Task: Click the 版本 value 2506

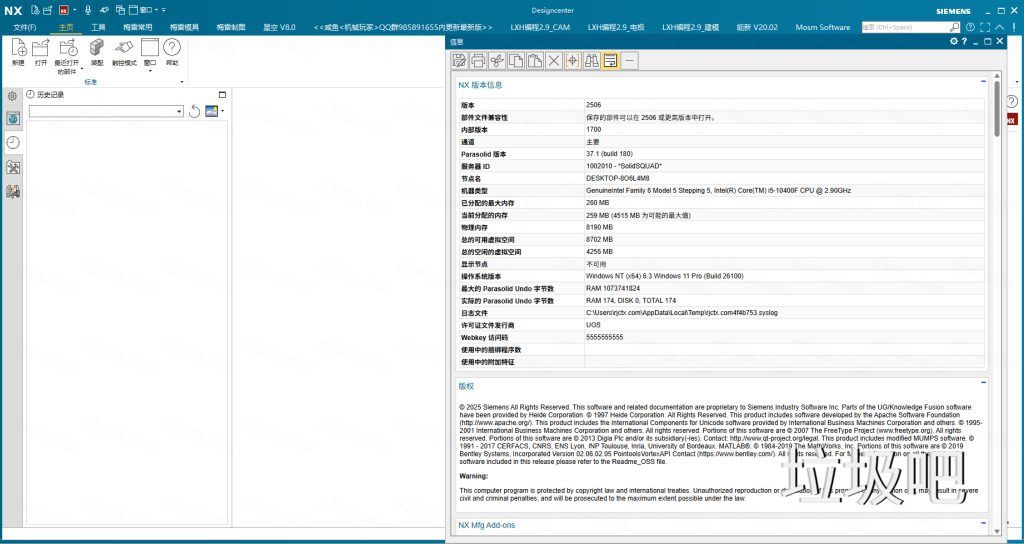Action: pyautogui.click(x=594, y=104)
